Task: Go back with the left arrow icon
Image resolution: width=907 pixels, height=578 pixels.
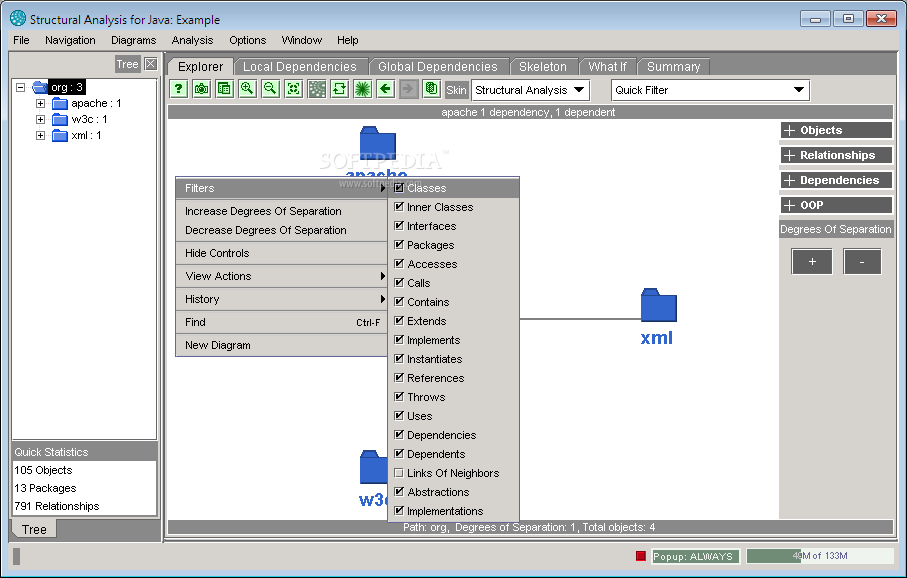Action: 386,89
